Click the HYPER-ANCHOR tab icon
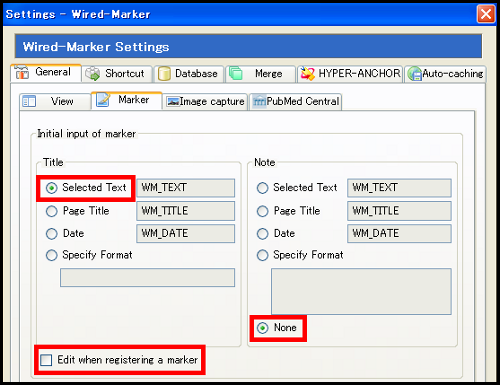The width and height of the screenshot is (500, 385). click(307, 74)
